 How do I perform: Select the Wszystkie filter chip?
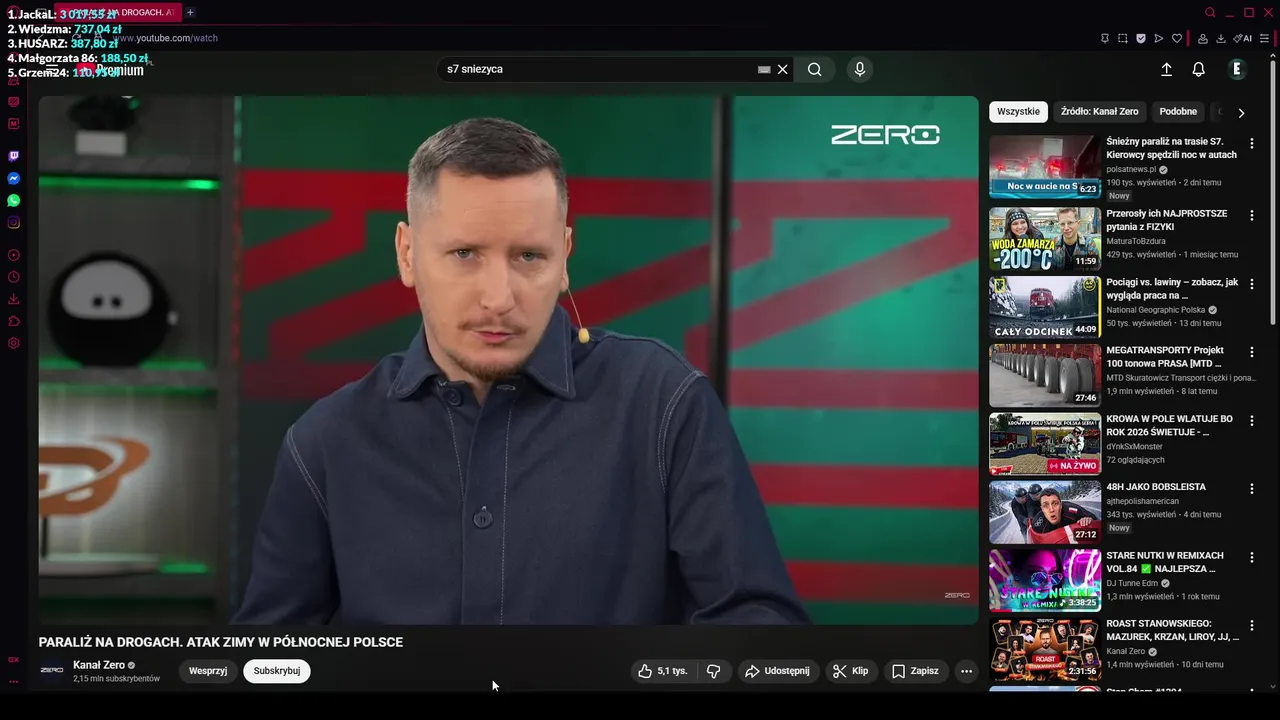click(1018, 112)
